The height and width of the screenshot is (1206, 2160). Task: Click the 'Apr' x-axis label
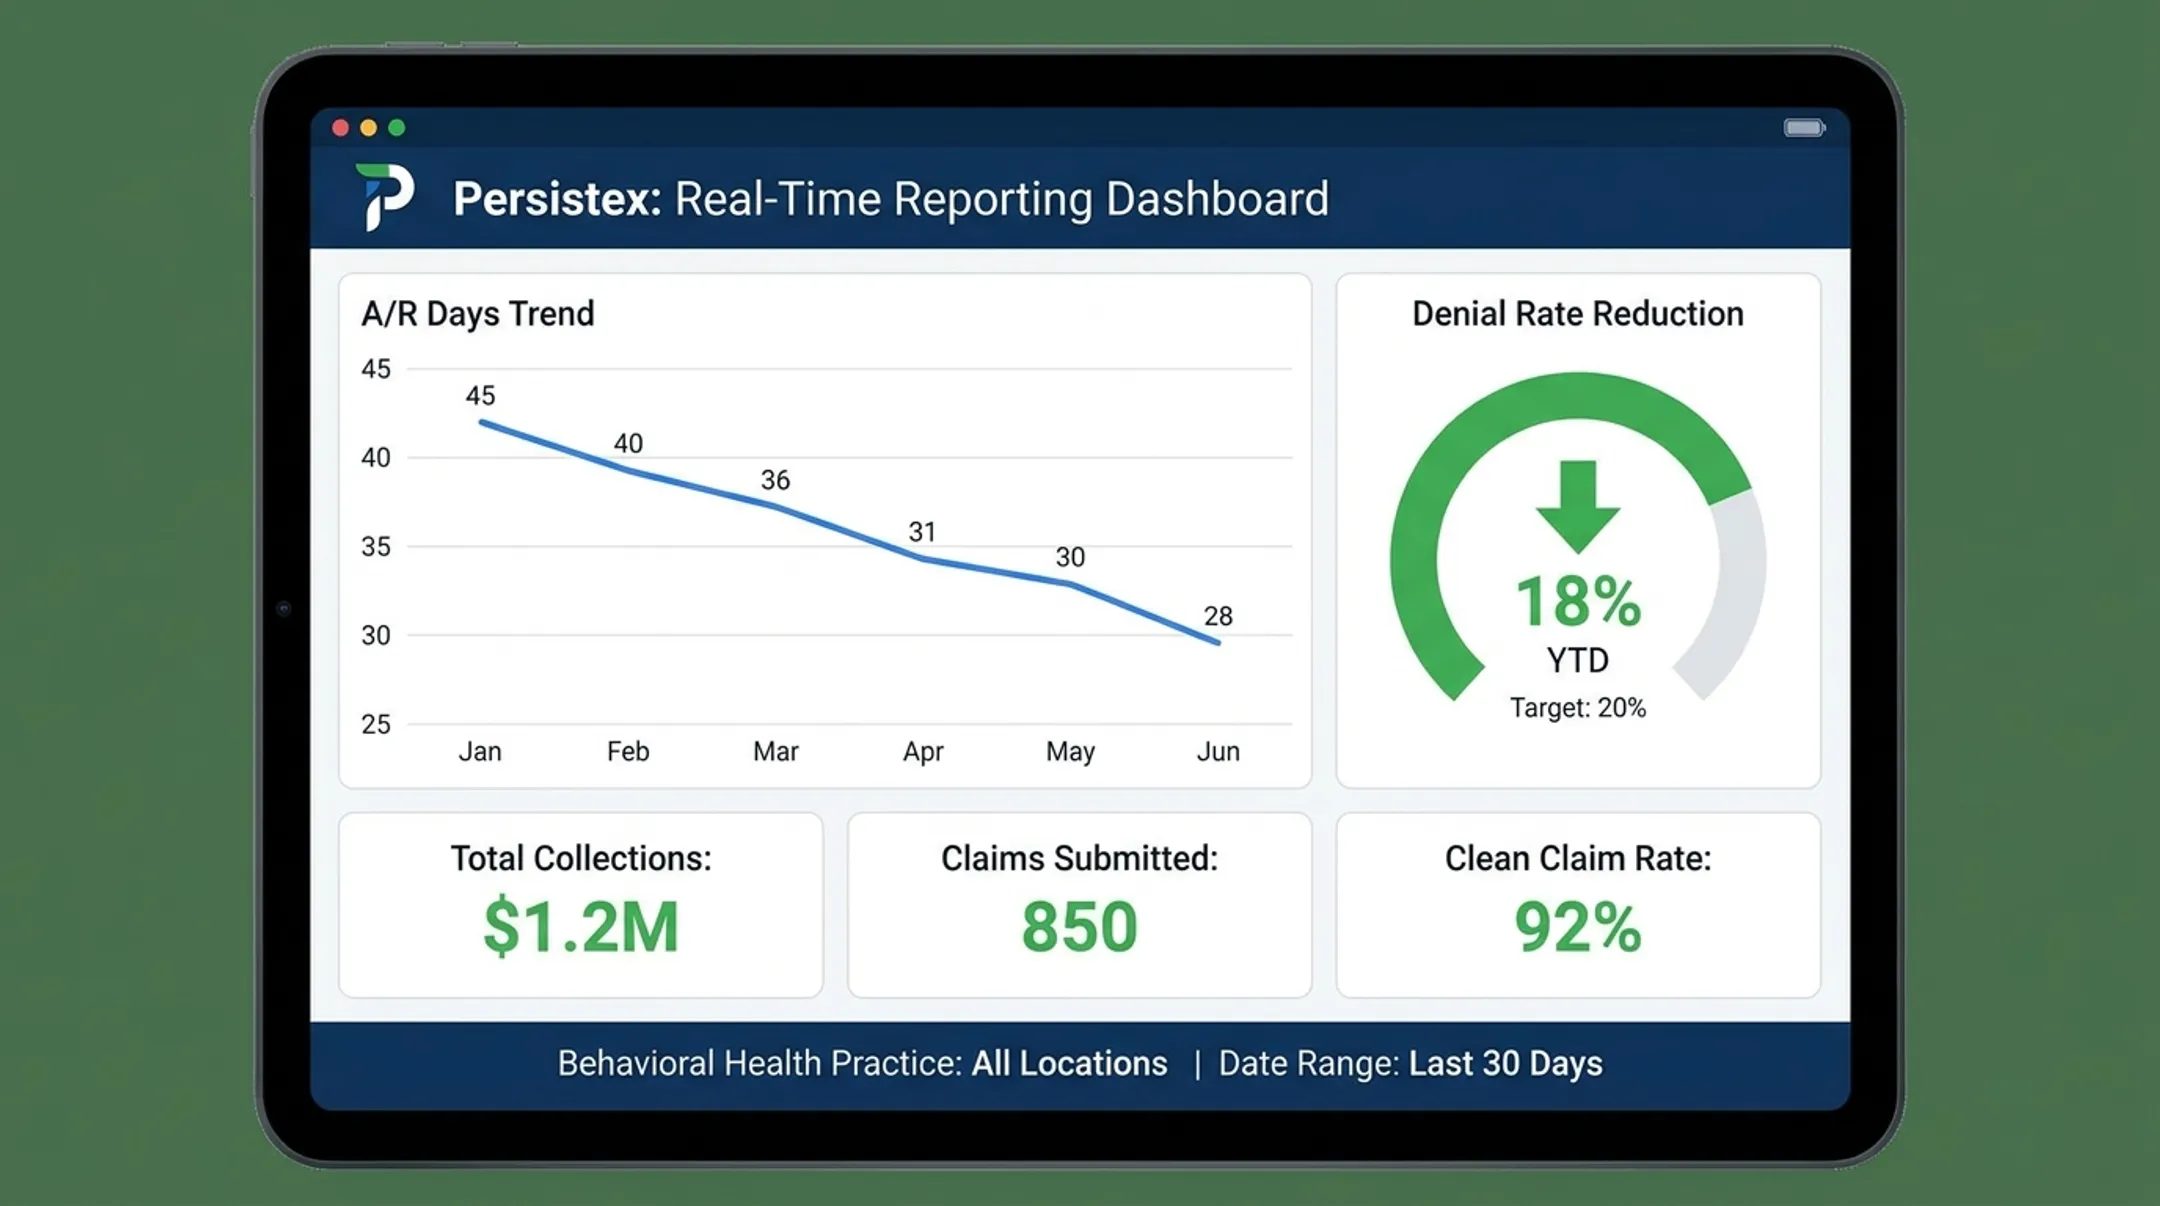point(923,751)
